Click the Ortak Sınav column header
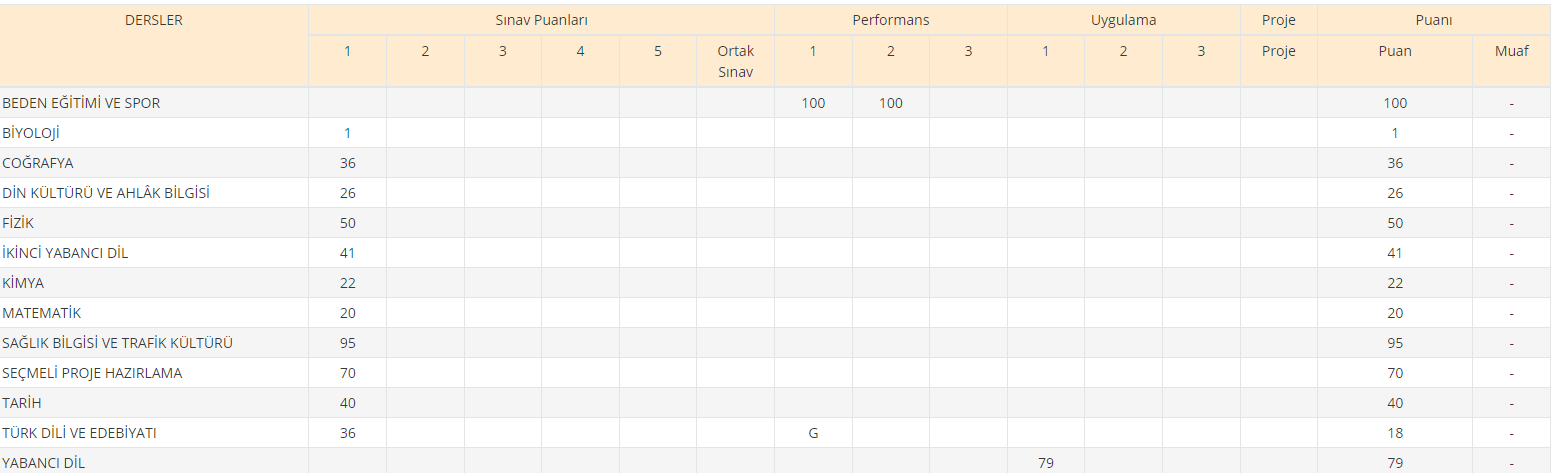The width and height of the screenshot is (1567, 473). 735,61
